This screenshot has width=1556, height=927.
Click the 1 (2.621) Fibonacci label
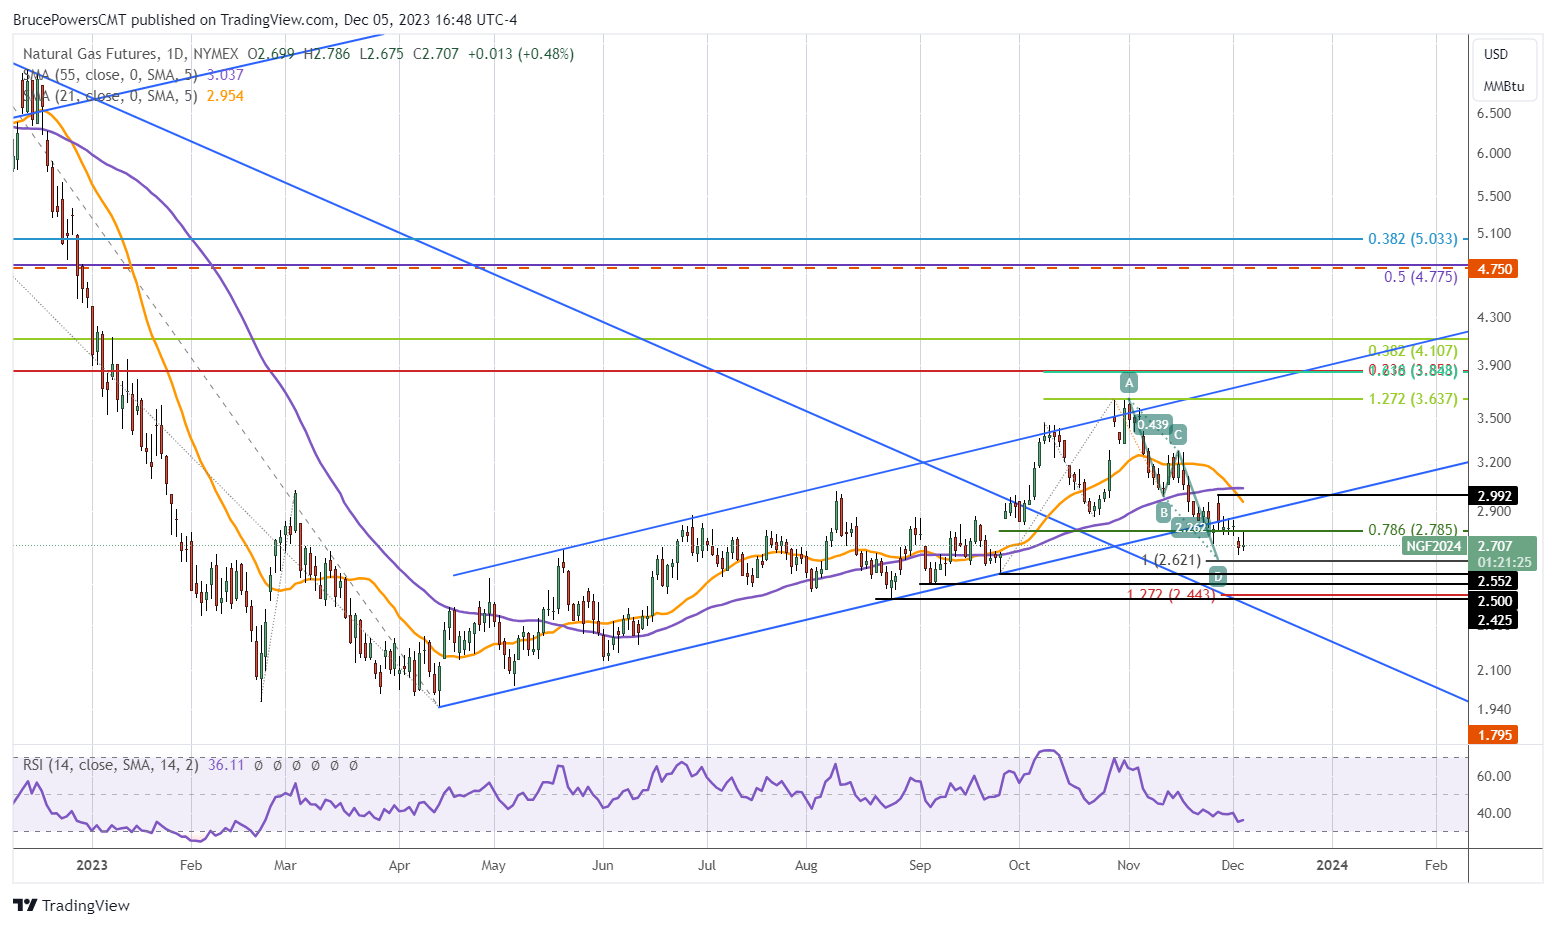tap(1171, 560)
